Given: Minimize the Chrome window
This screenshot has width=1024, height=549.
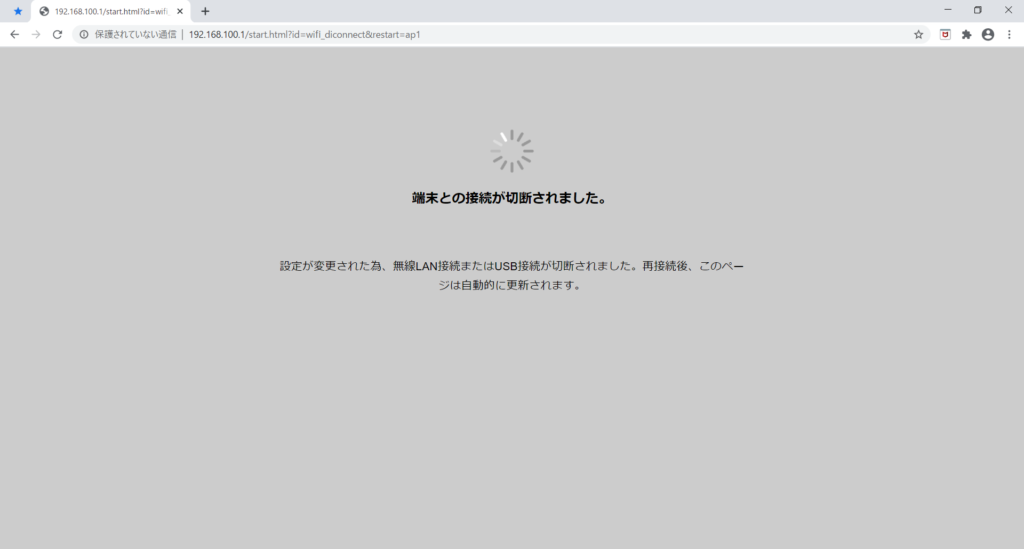Looking at the screenshot, I should click(x=948, y=10).
